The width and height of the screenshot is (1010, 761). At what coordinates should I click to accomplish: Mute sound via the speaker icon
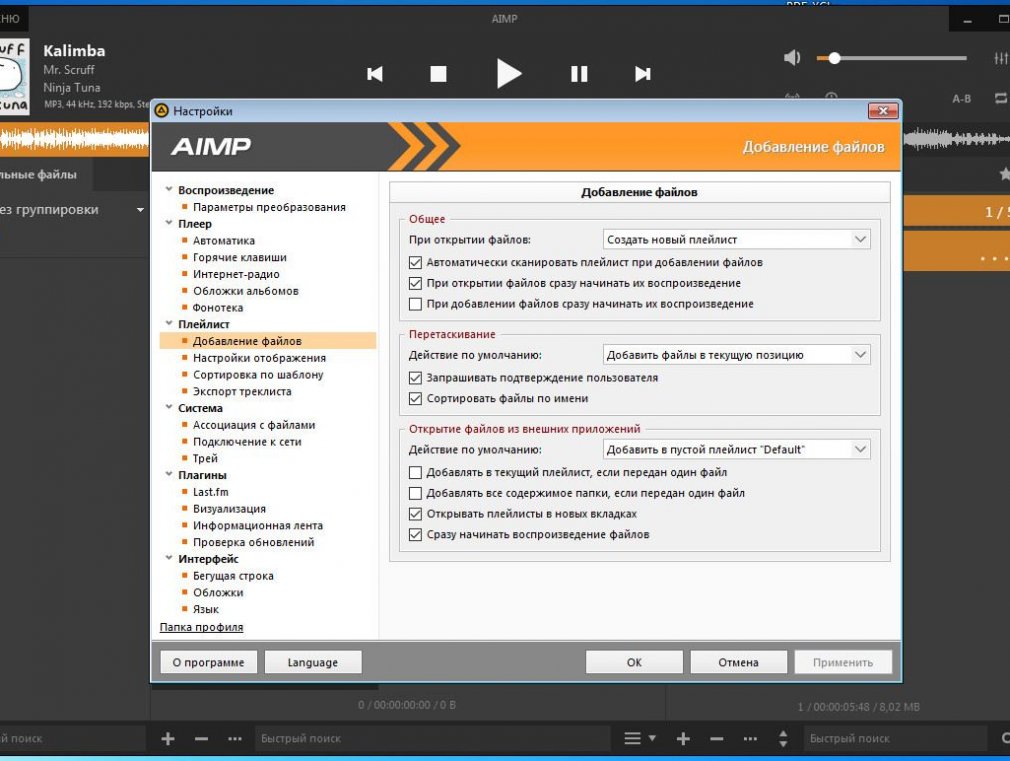tap(792, 58)
